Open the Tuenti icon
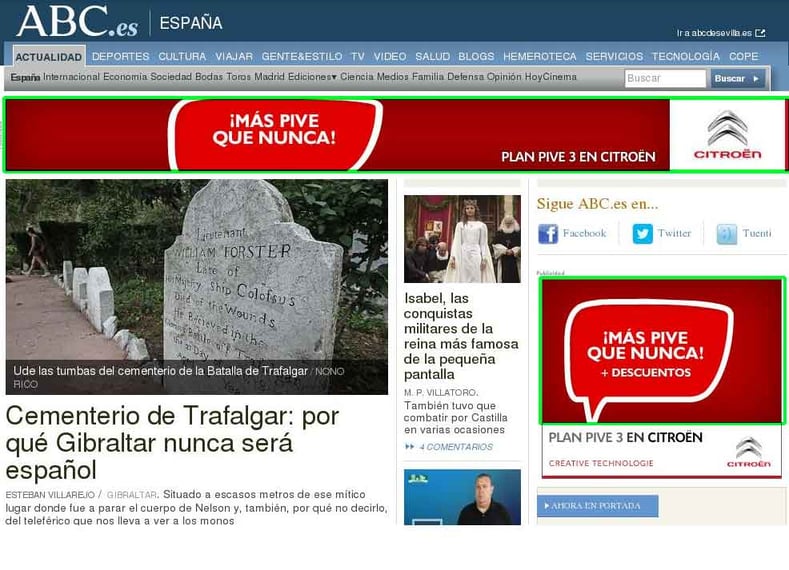The width and height of the screenshot is (789, 570). click(727, 234)
